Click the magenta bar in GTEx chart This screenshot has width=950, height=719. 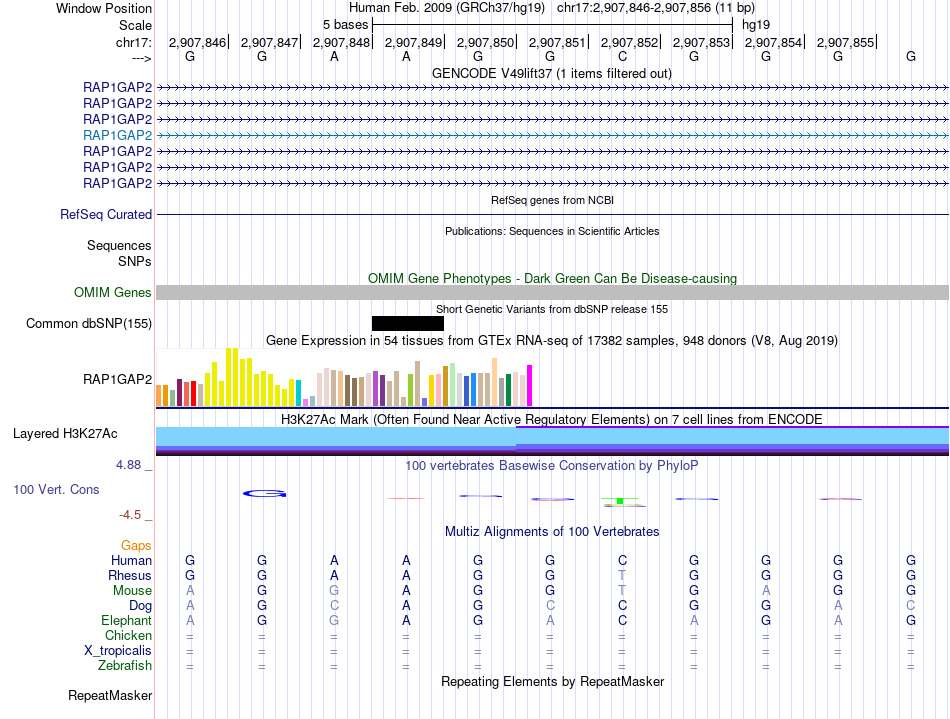click(x=530, y=385)
